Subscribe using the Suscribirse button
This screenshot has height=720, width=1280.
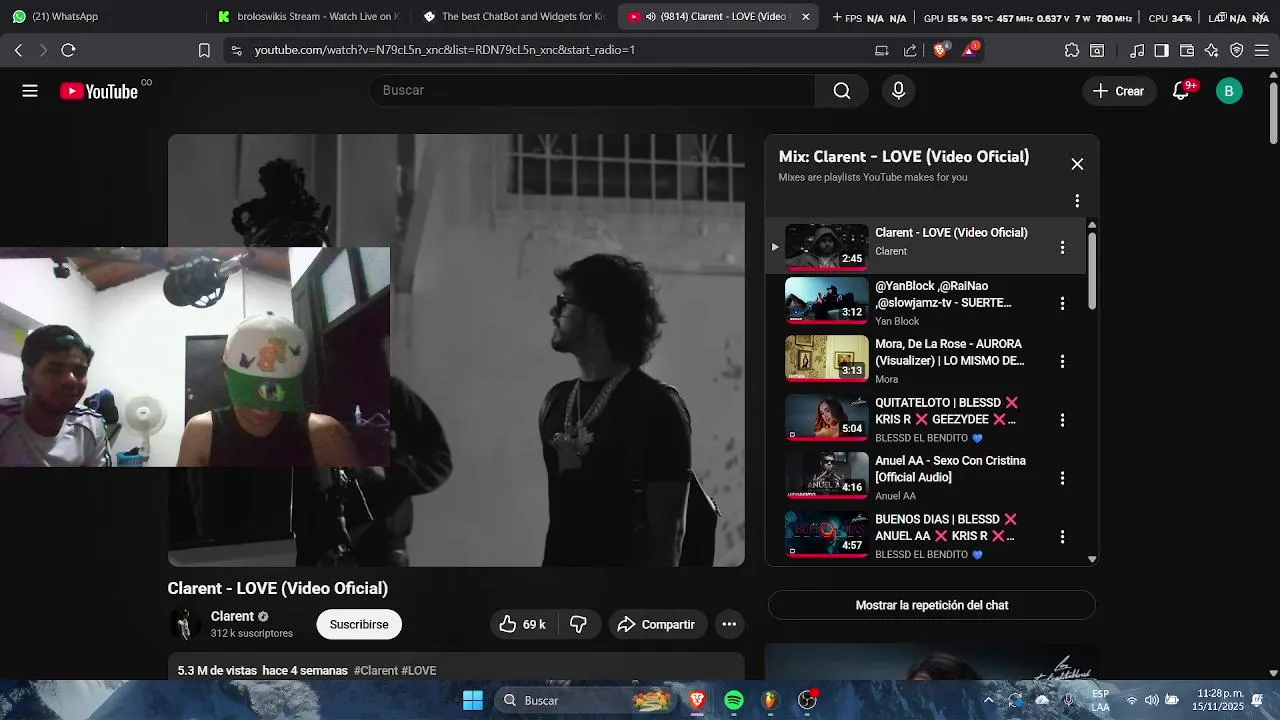pyautogui.click(x=359, y=624)
